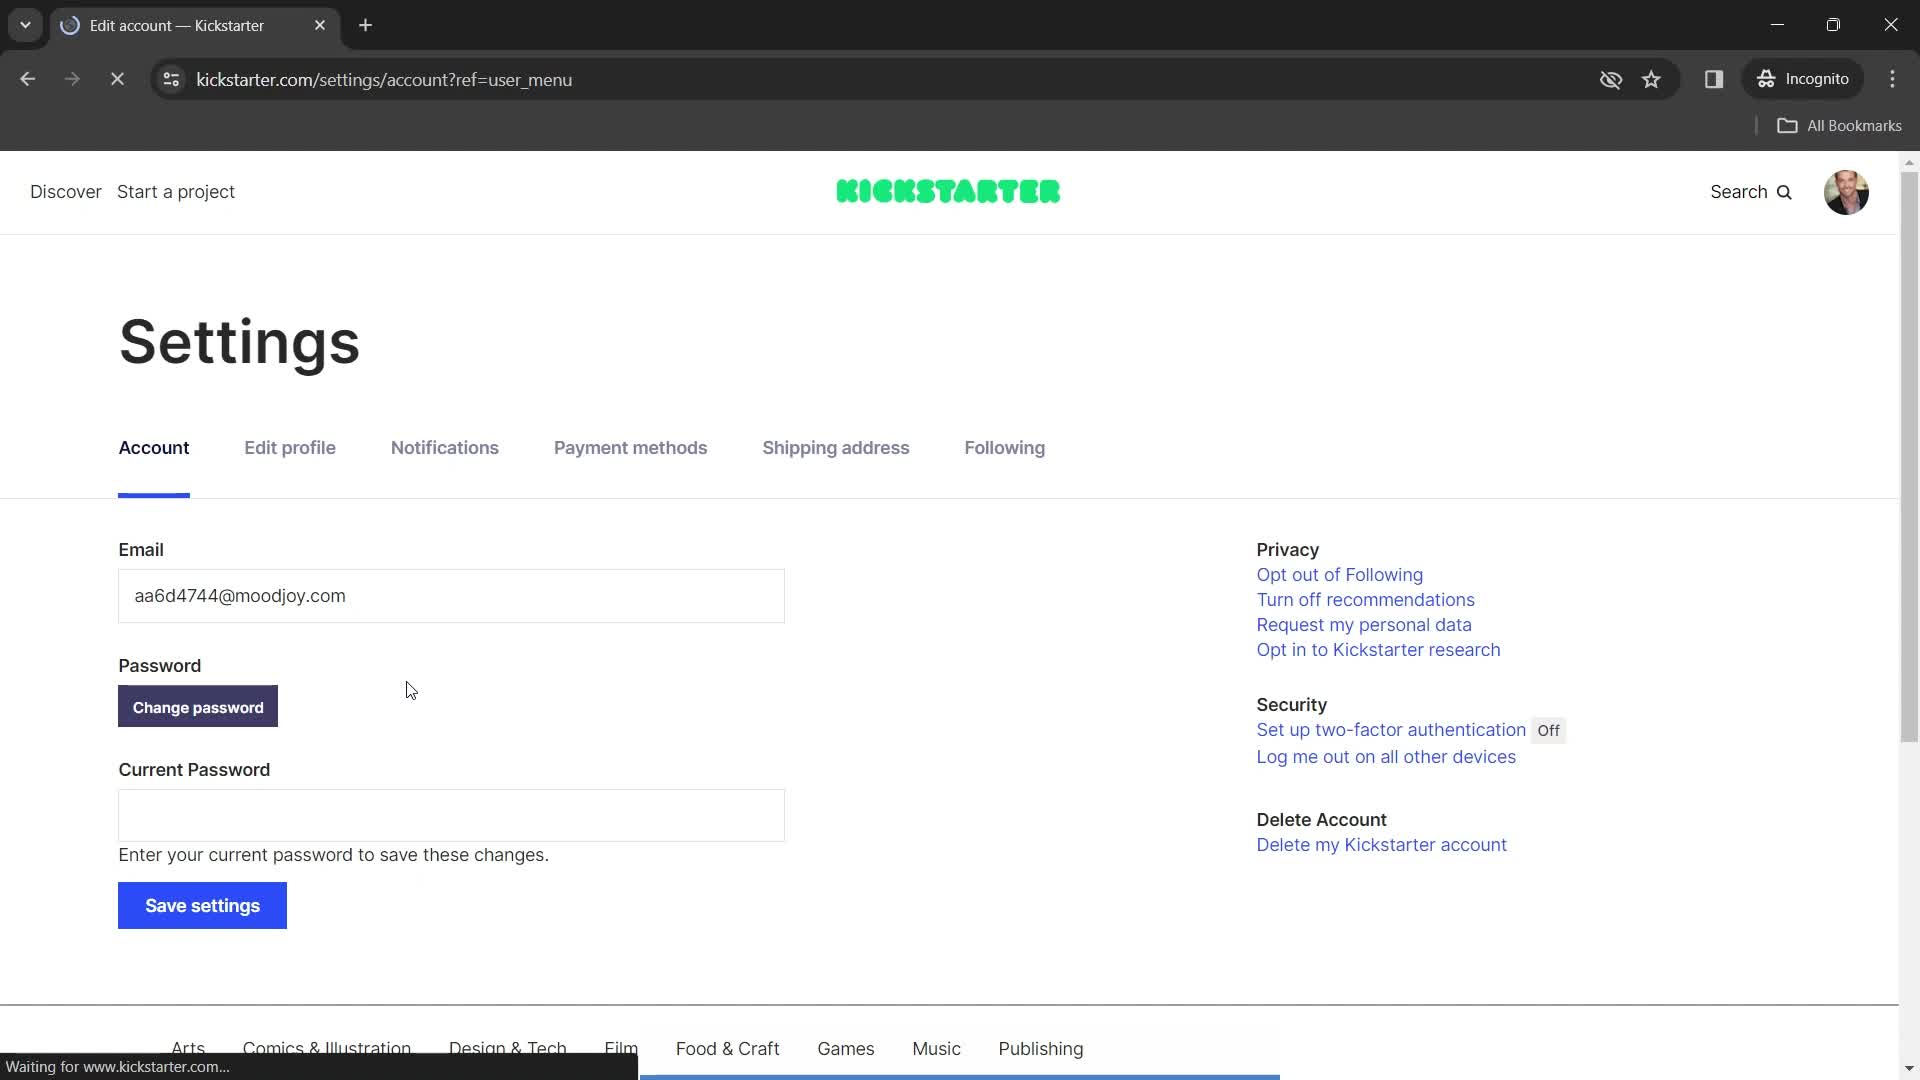Minimize the browser window

coord(1777,25)
